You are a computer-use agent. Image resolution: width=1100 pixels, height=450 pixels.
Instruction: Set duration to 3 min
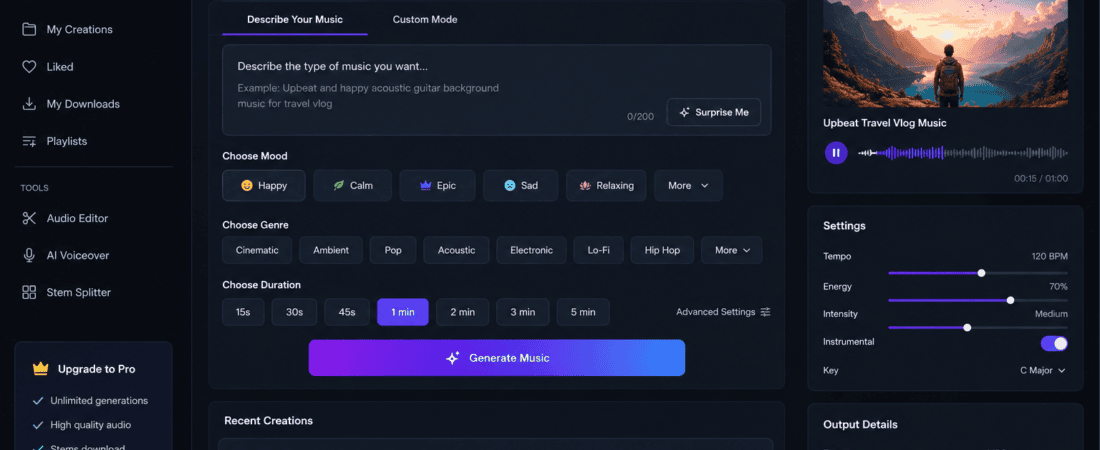tap(523, 312)
